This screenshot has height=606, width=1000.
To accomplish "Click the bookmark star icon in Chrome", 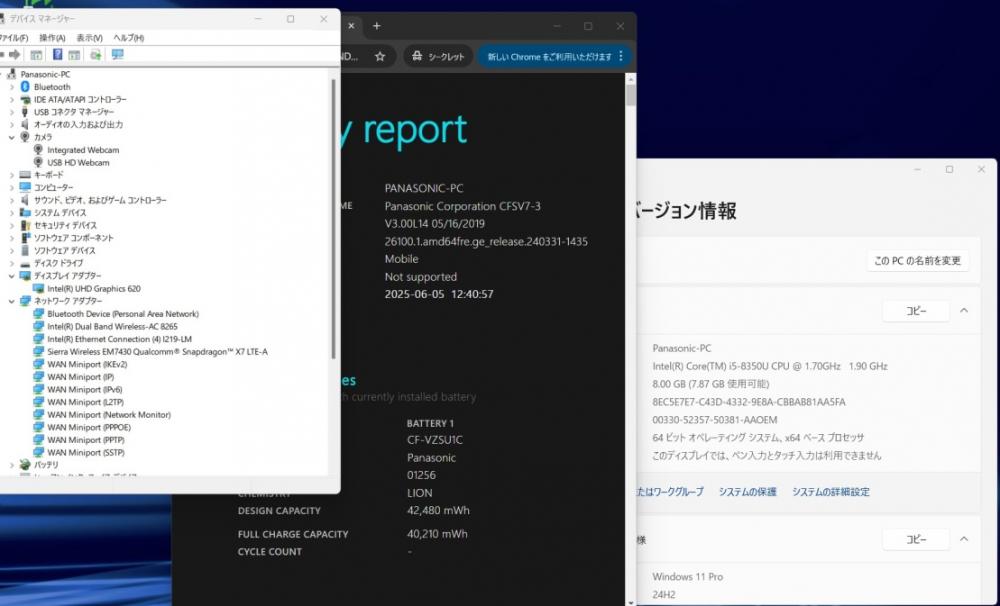I will click(380, 57).
